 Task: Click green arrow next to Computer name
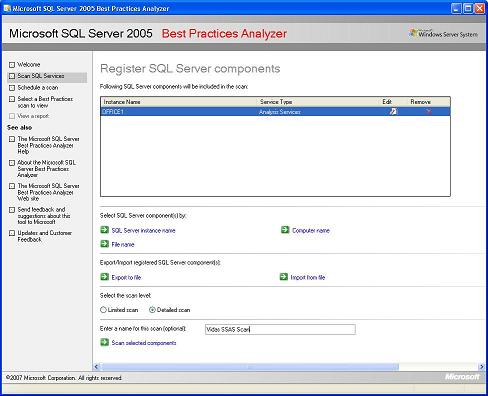[285, 230]
